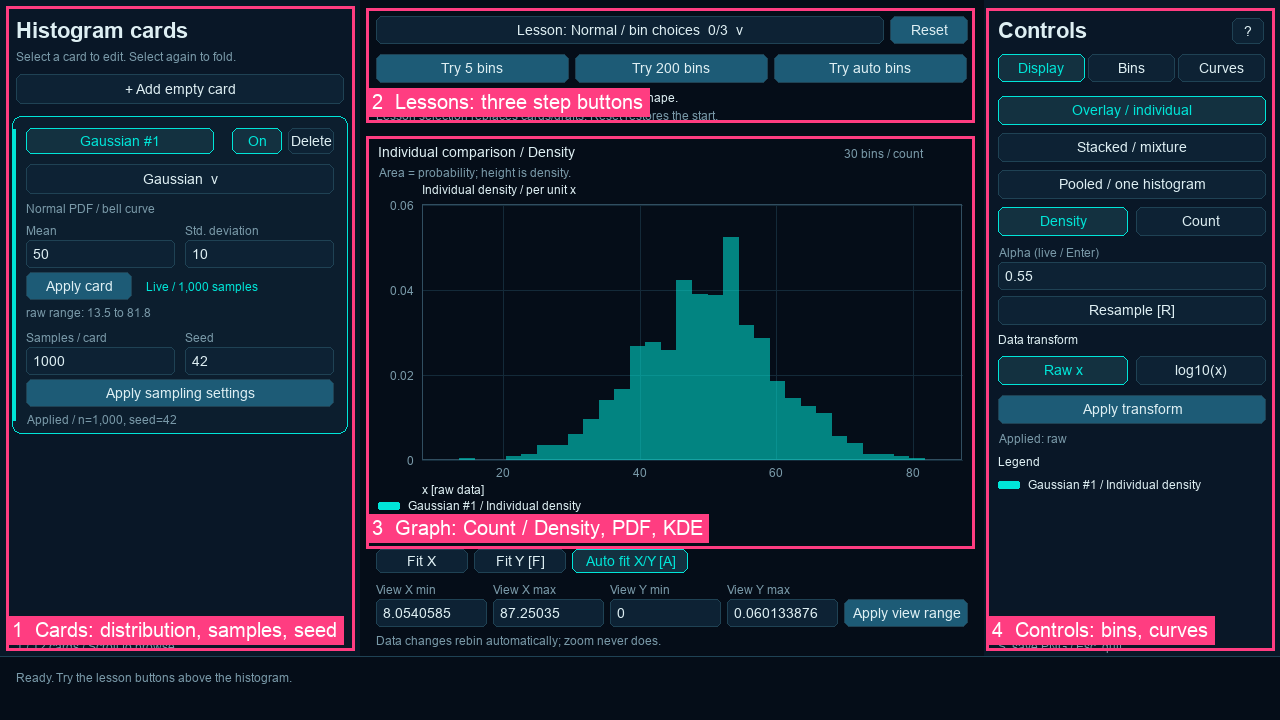Image resolution: width=1280 pixels, height=720 pixels.
Task: Open the Gaussian distribution type dropdown
Action: [x=180, y=179]
